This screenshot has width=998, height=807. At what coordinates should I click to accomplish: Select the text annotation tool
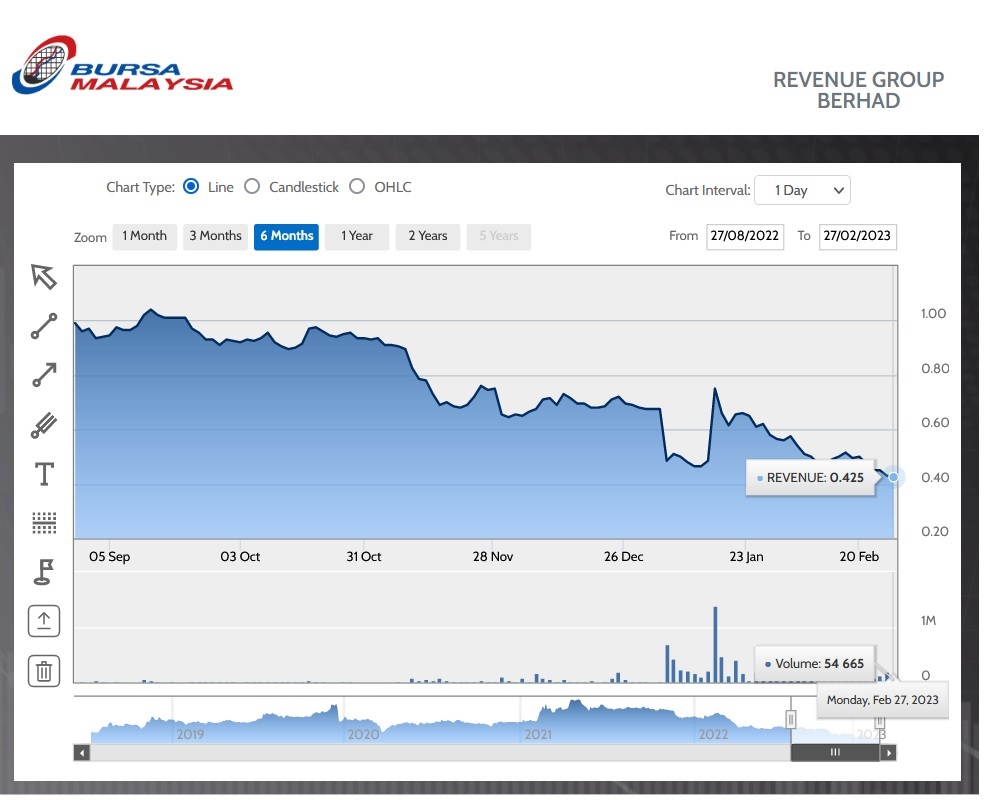44,474
